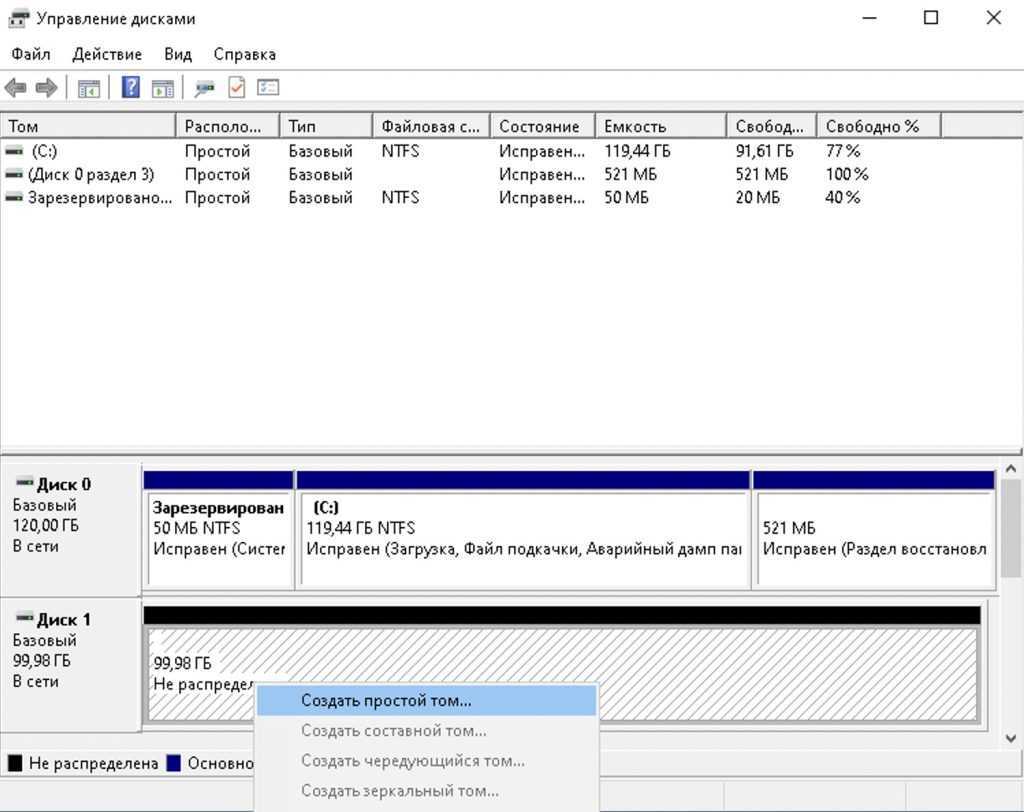Sort list by Емкость column header
This screenshot has width=1024, height=812.
[x=660, y=126]
